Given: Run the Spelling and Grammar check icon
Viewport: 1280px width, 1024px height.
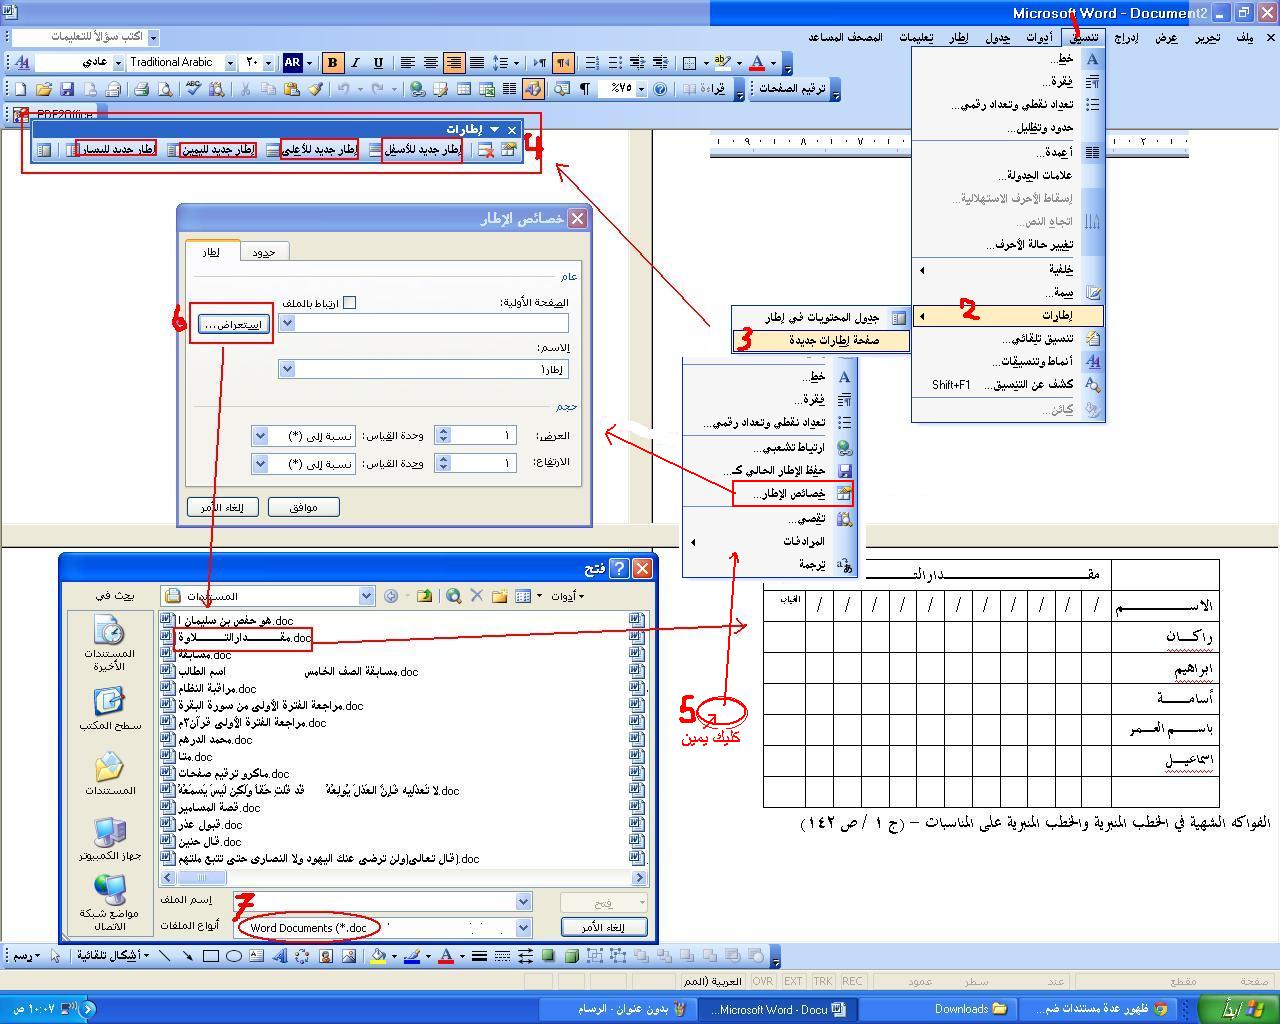Looking at the screenshot, I should tap(193, 89).
